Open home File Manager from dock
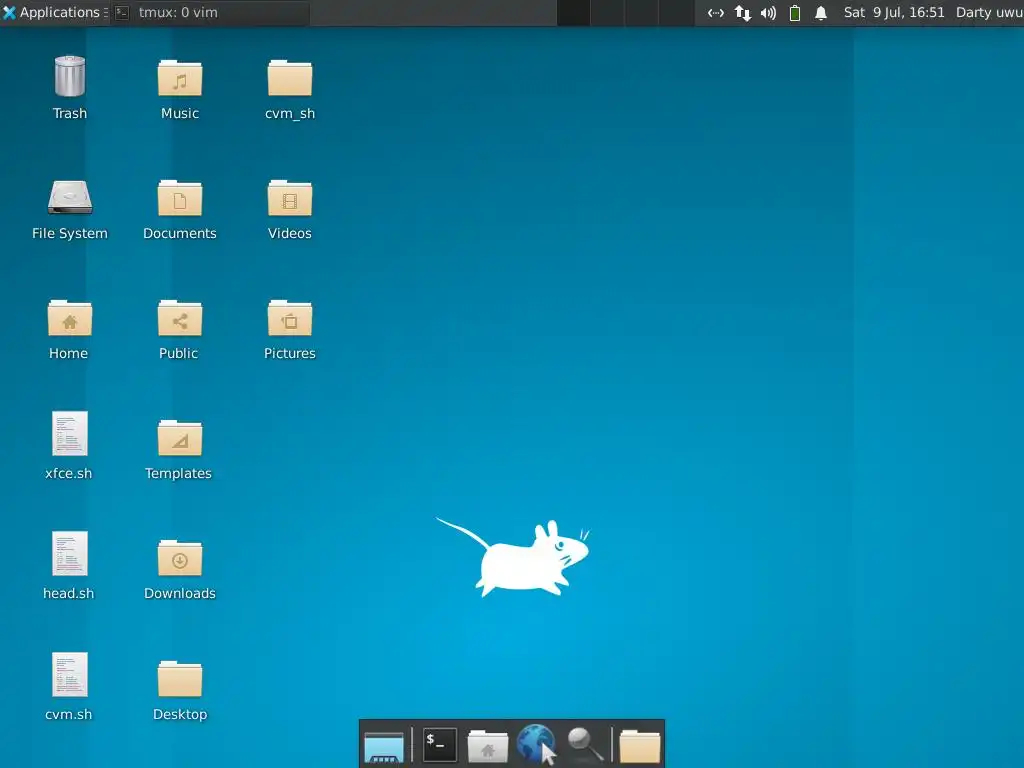 488,746
